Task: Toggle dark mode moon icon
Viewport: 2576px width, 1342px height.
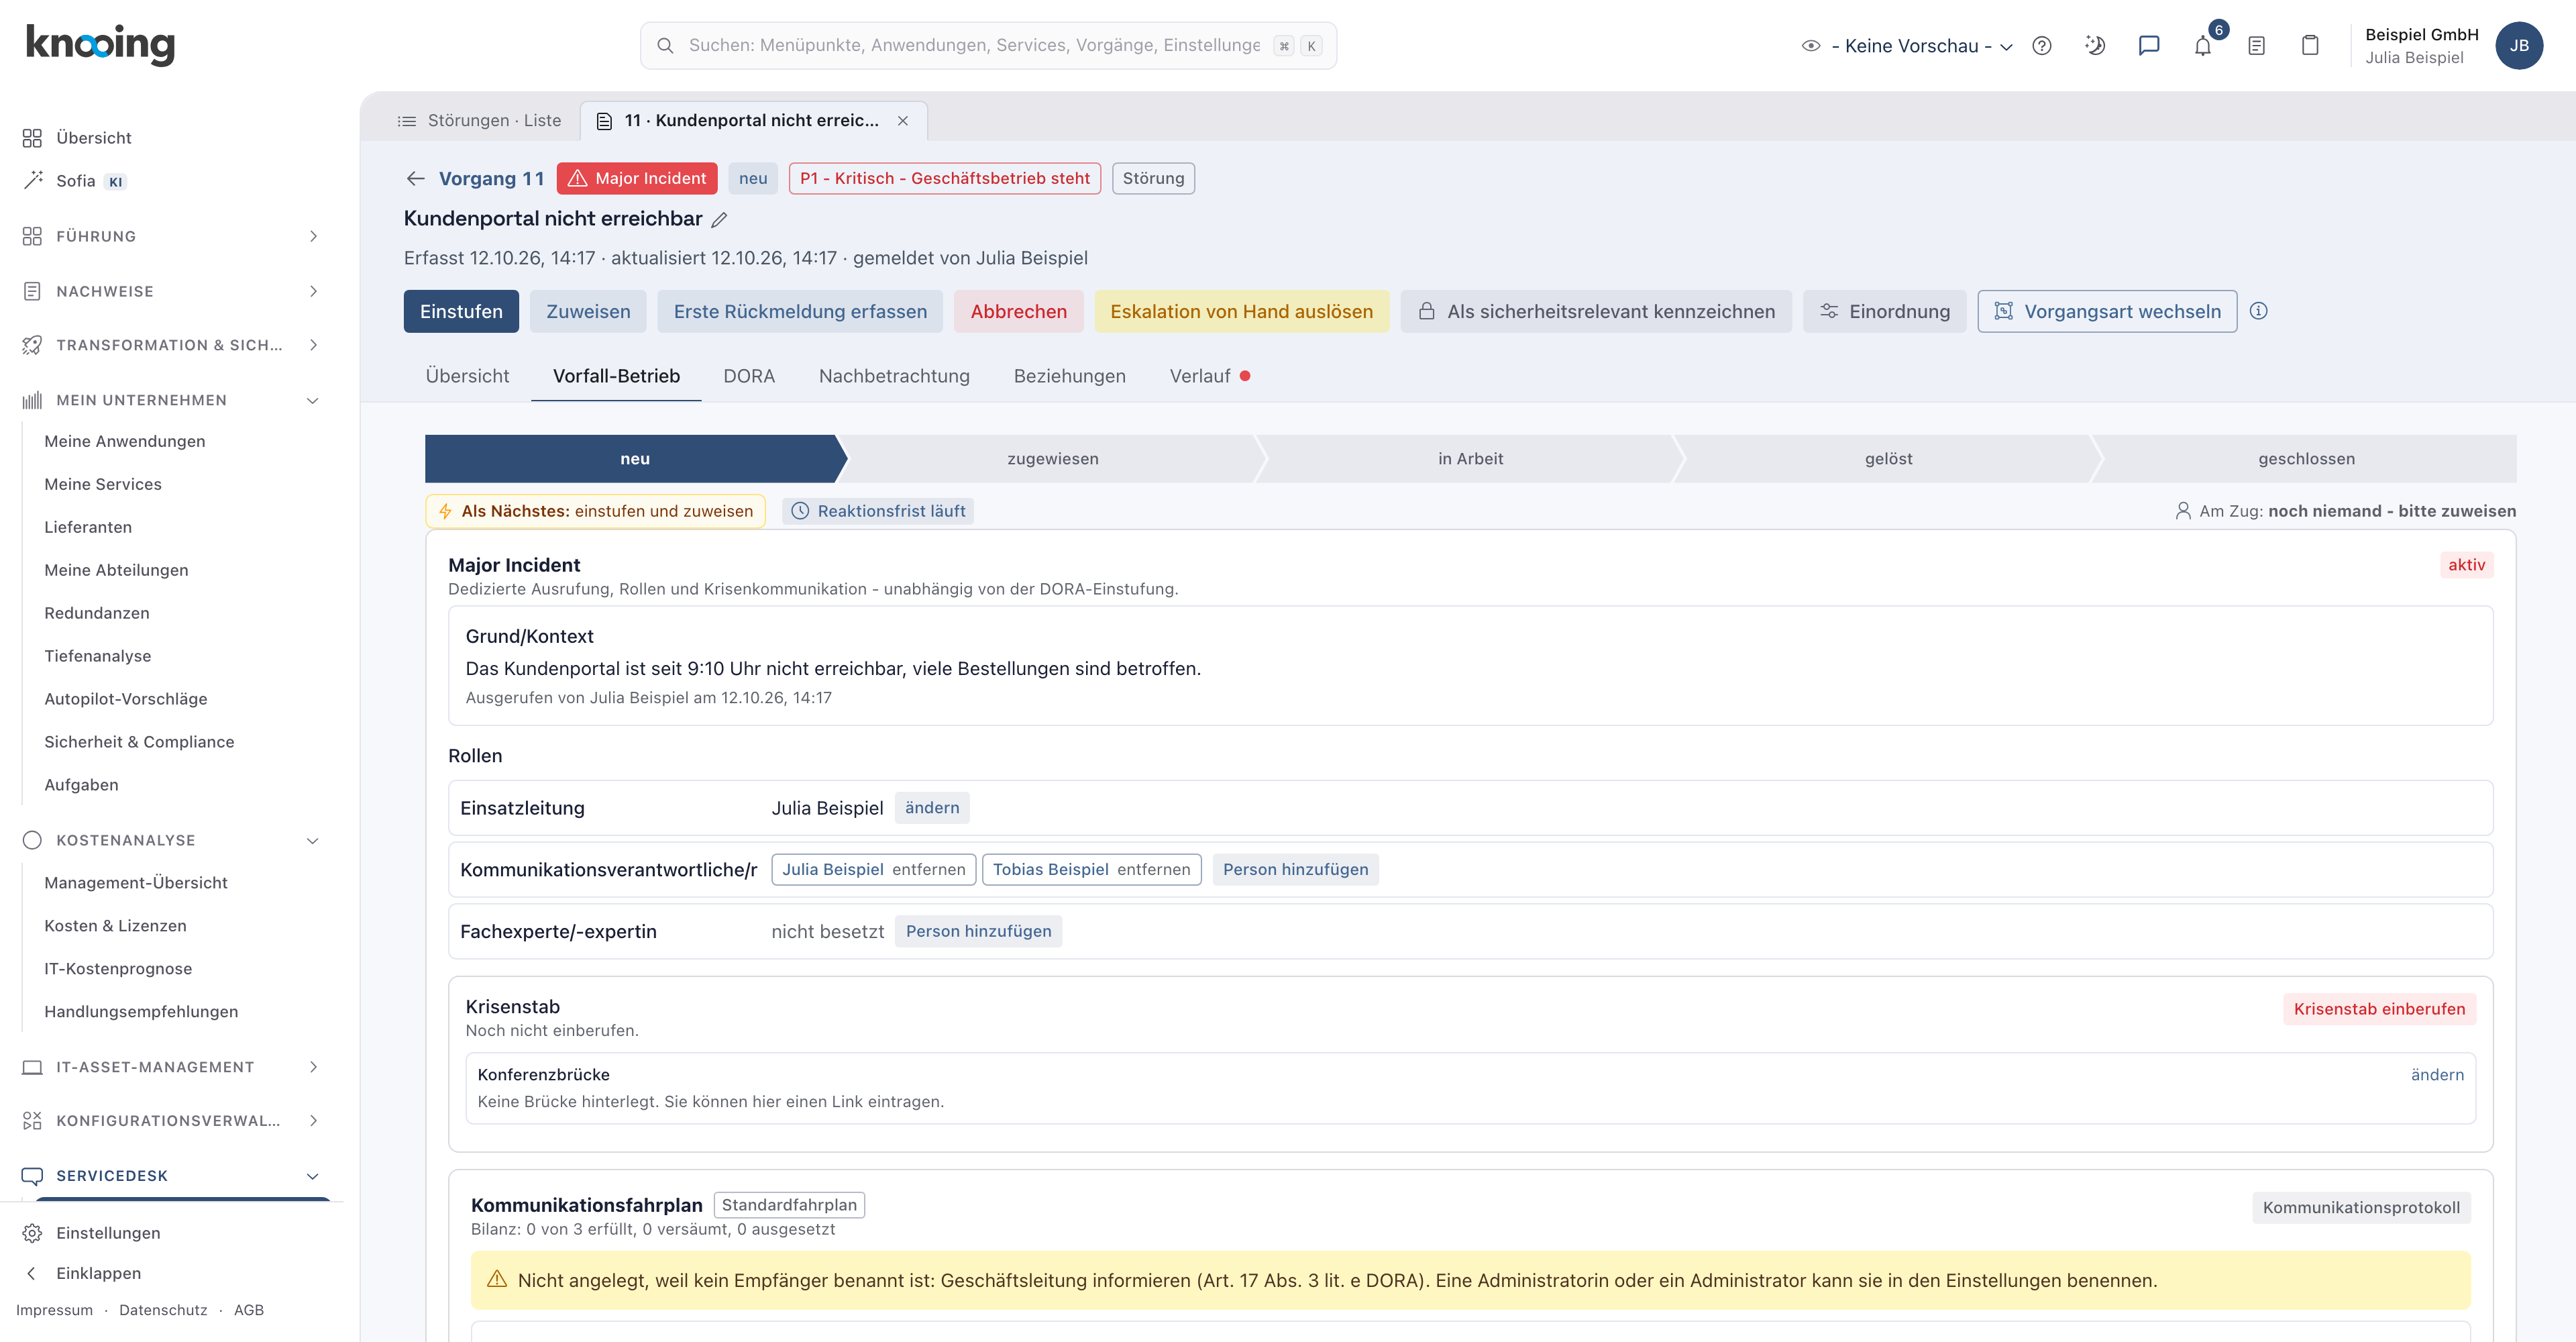Action: [x=2095, y=46]
